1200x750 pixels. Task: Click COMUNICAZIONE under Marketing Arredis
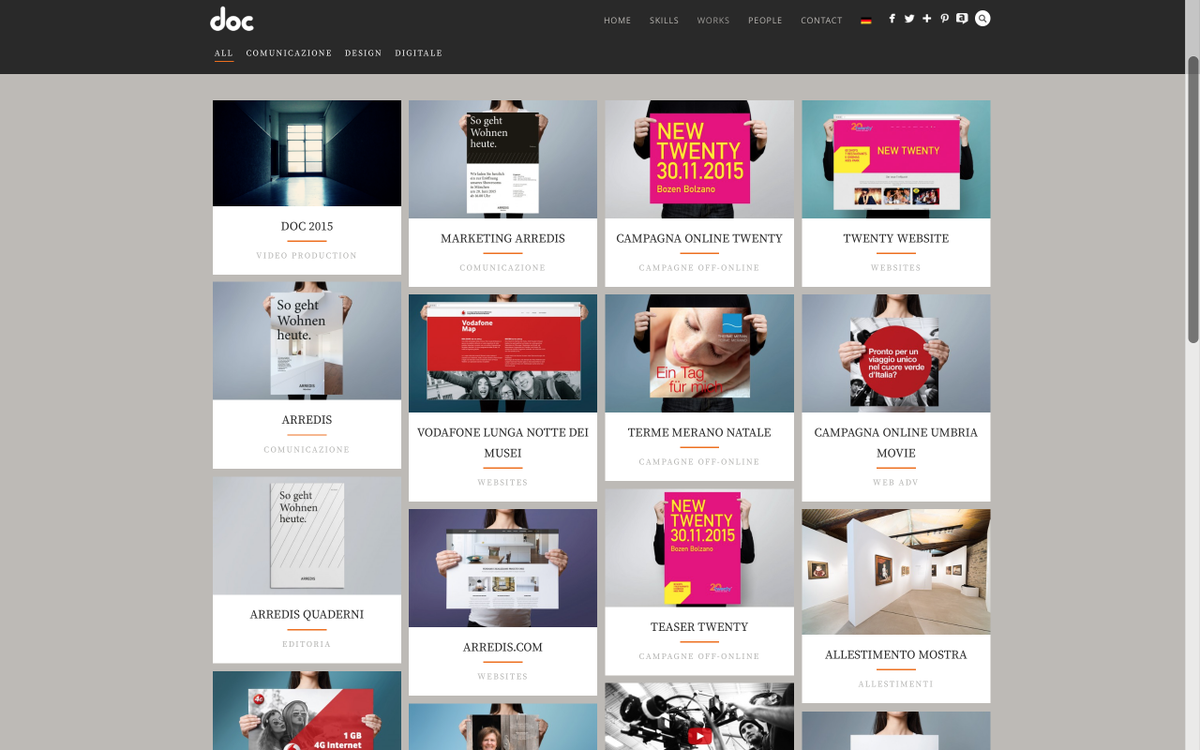point(503,268)
